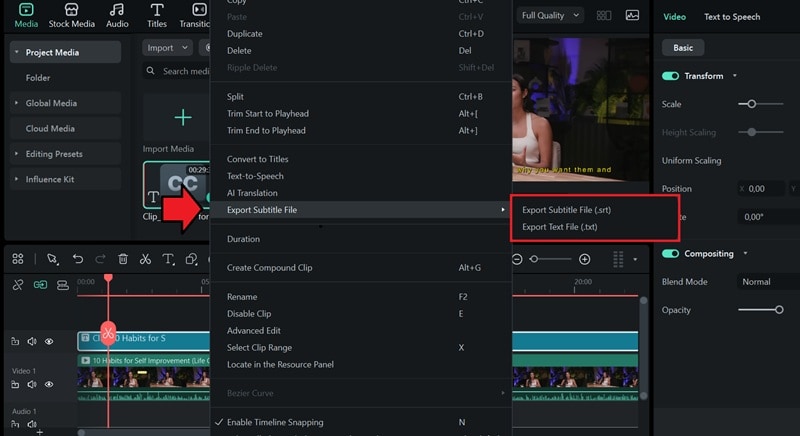Viewport: 800px width, 436px height.
Task: Click the Opacity slider handle
Action: click(779, 310)
